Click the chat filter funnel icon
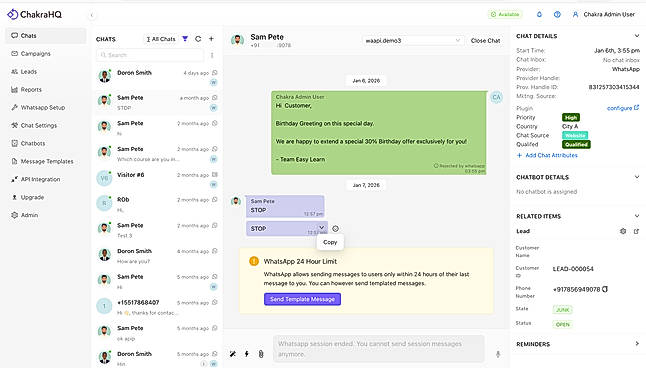The image size is (646, 368). [x=185, y=39]
